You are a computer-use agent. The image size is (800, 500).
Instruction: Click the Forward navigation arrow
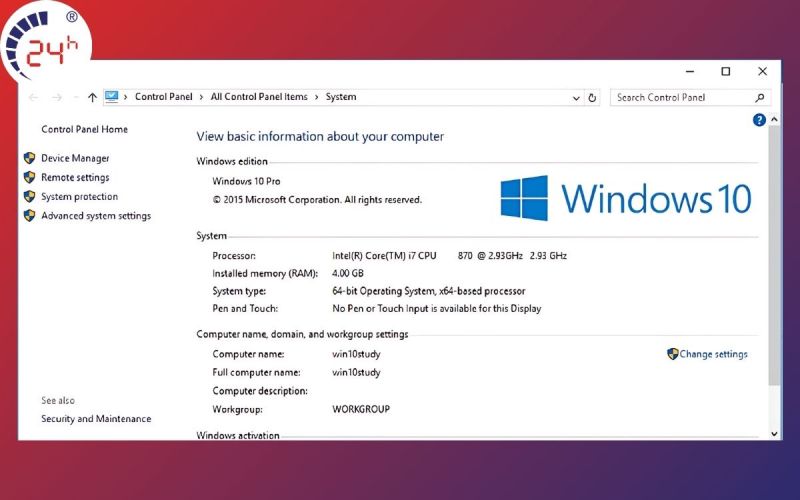[57, 97]
